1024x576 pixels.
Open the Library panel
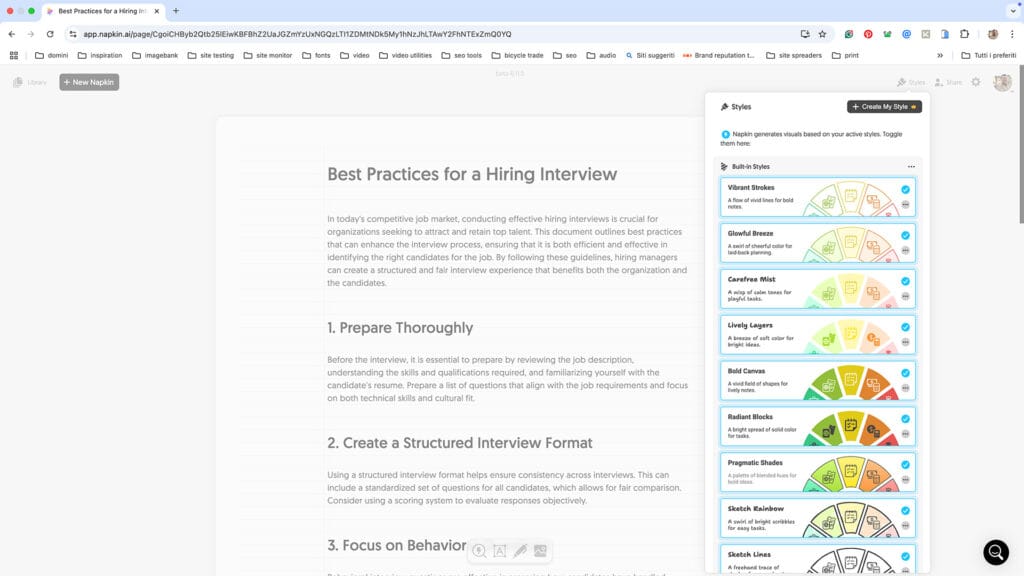coord(30,82)
